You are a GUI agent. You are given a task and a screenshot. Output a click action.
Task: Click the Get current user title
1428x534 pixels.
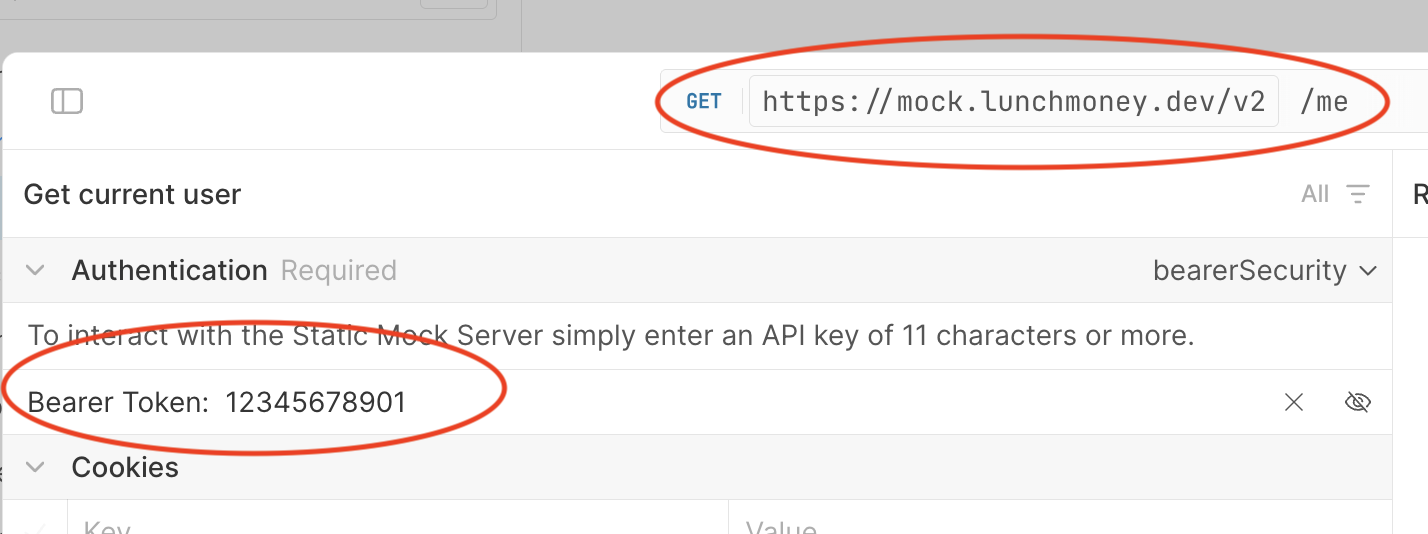(x=132, y=194)
